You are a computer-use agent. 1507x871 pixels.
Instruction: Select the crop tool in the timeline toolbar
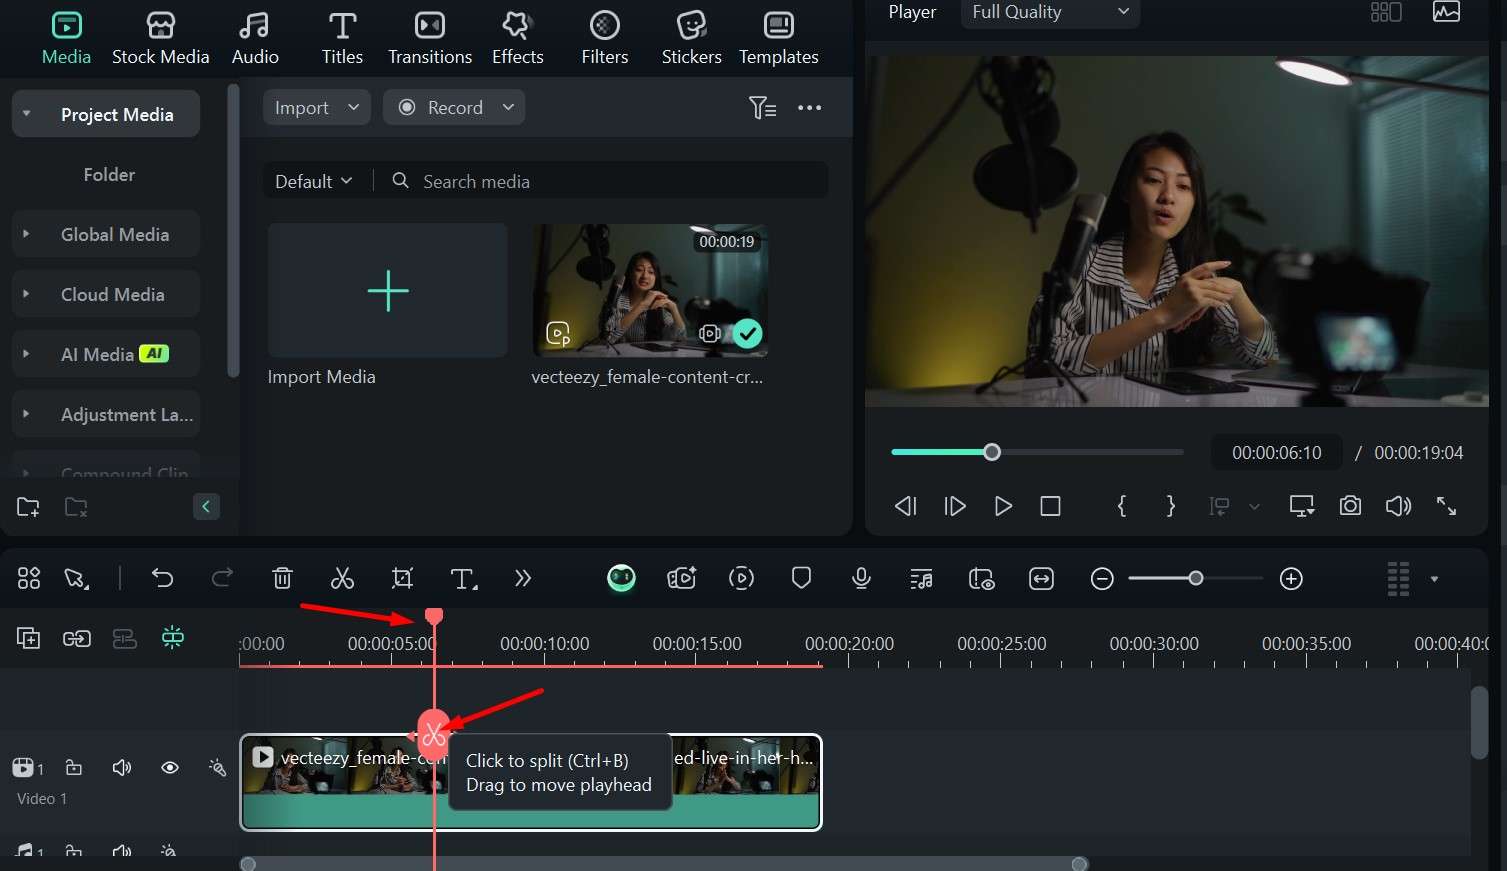coord(402,578)
